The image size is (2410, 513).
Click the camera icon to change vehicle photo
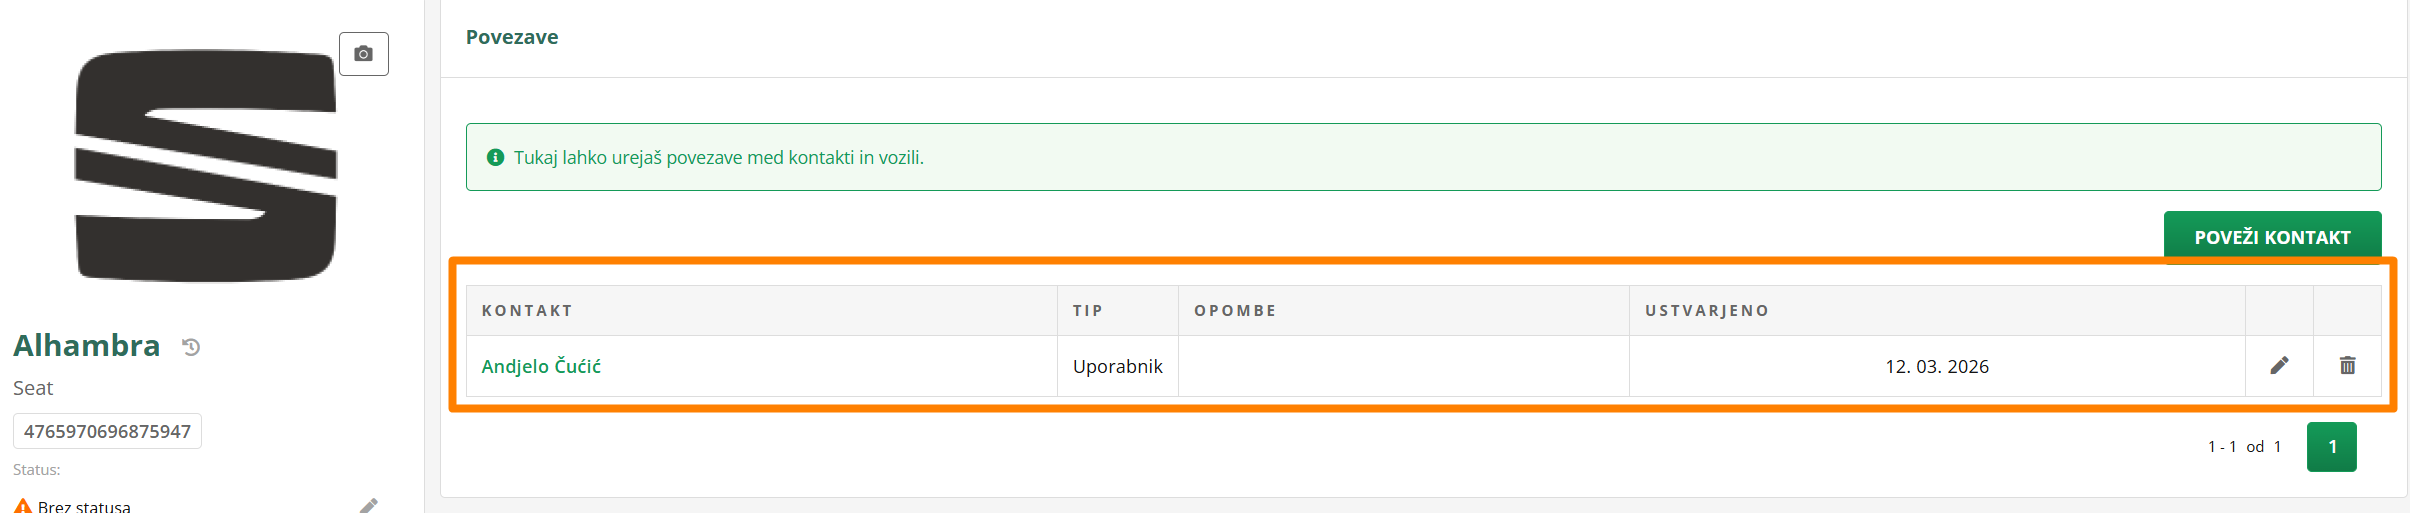tap(363, 54)
